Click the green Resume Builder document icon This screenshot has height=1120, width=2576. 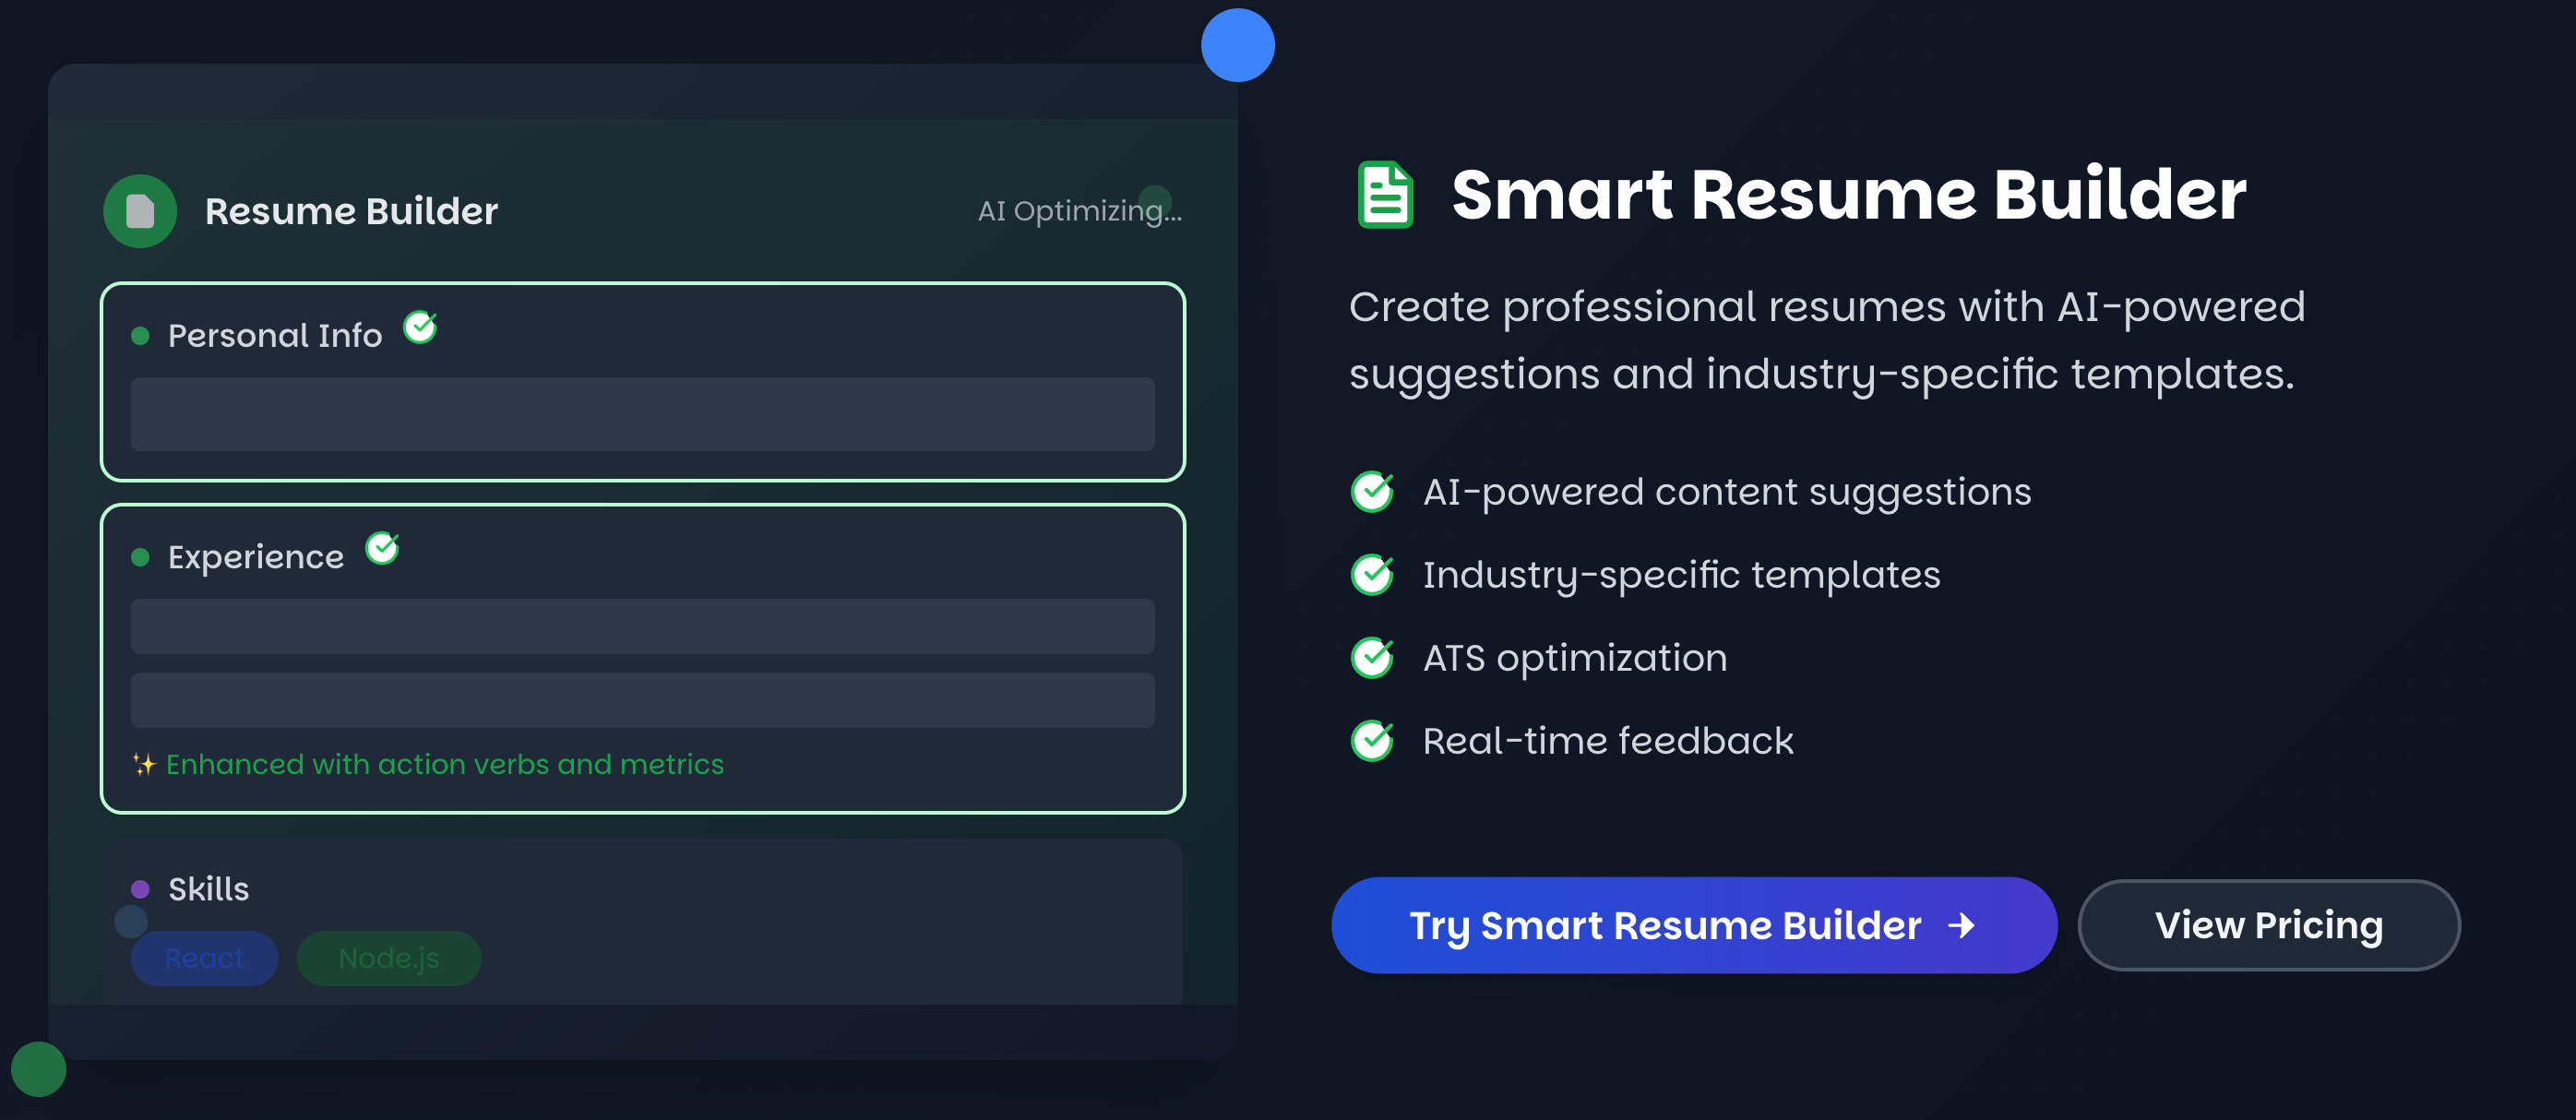pos(140,211)
